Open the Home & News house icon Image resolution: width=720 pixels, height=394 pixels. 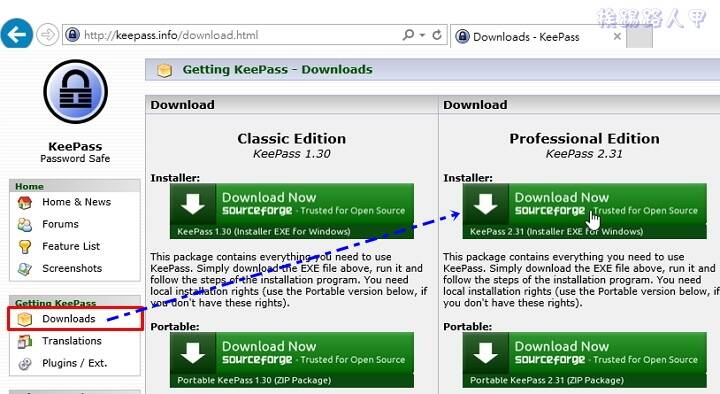[x=25, y=202]
